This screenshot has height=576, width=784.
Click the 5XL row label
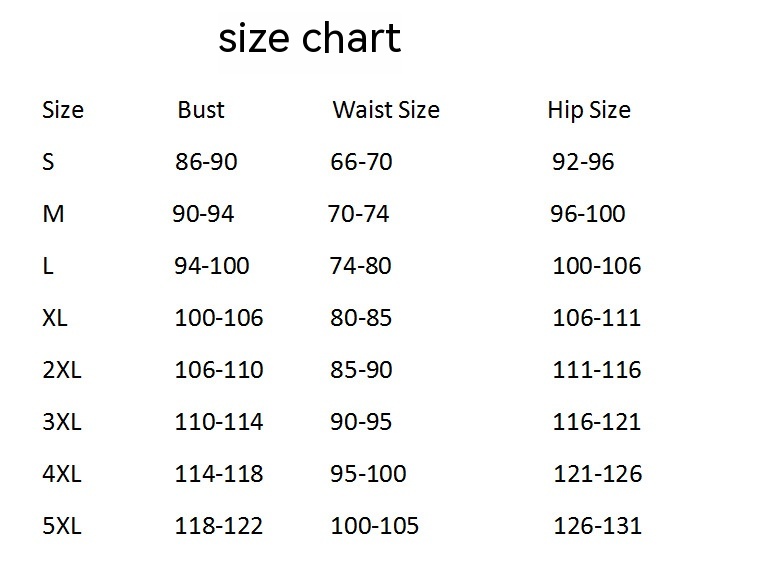[x=62, y=526]
